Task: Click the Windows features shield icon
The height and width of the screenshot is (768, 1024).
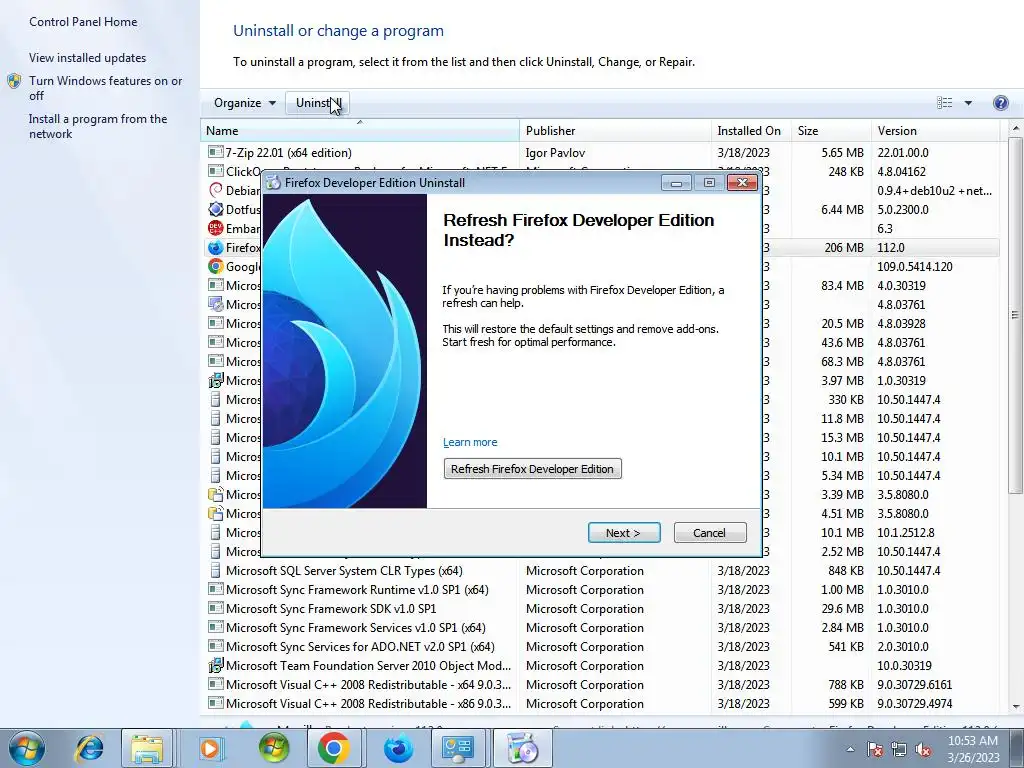Action: tap(14, 81)
